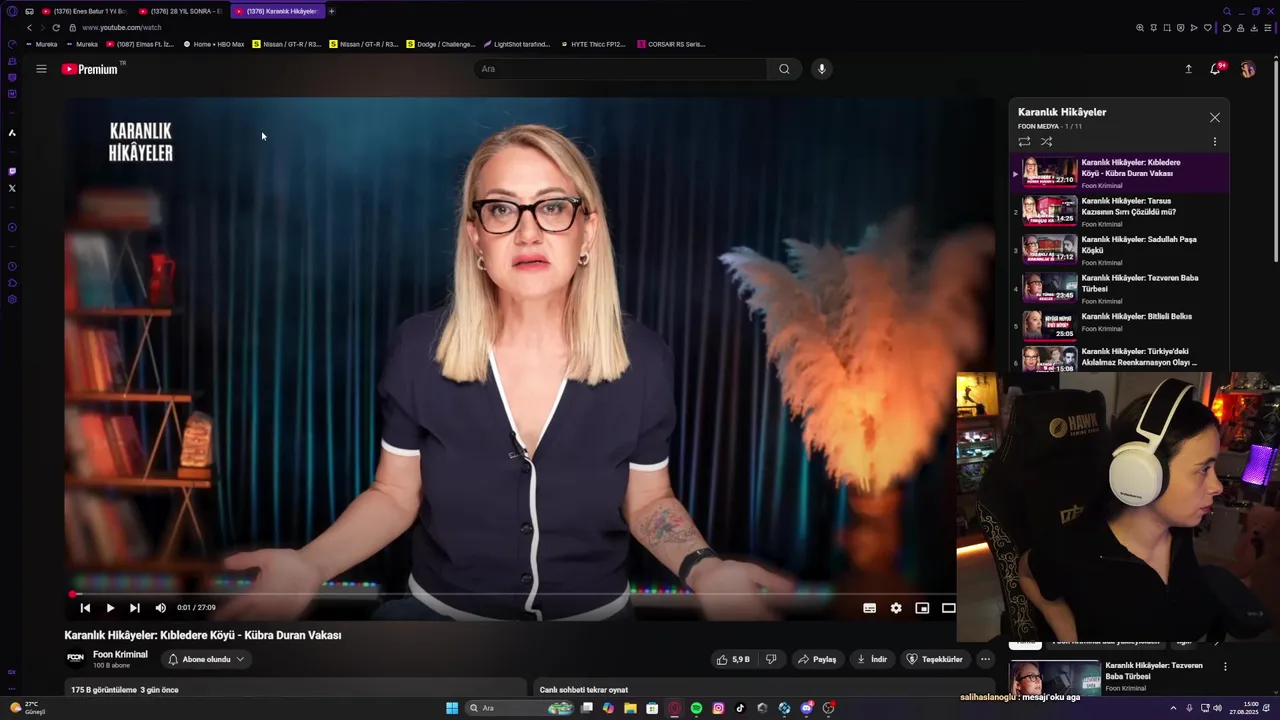Open Twitch icon in browser sidebar

coord(12,171)
